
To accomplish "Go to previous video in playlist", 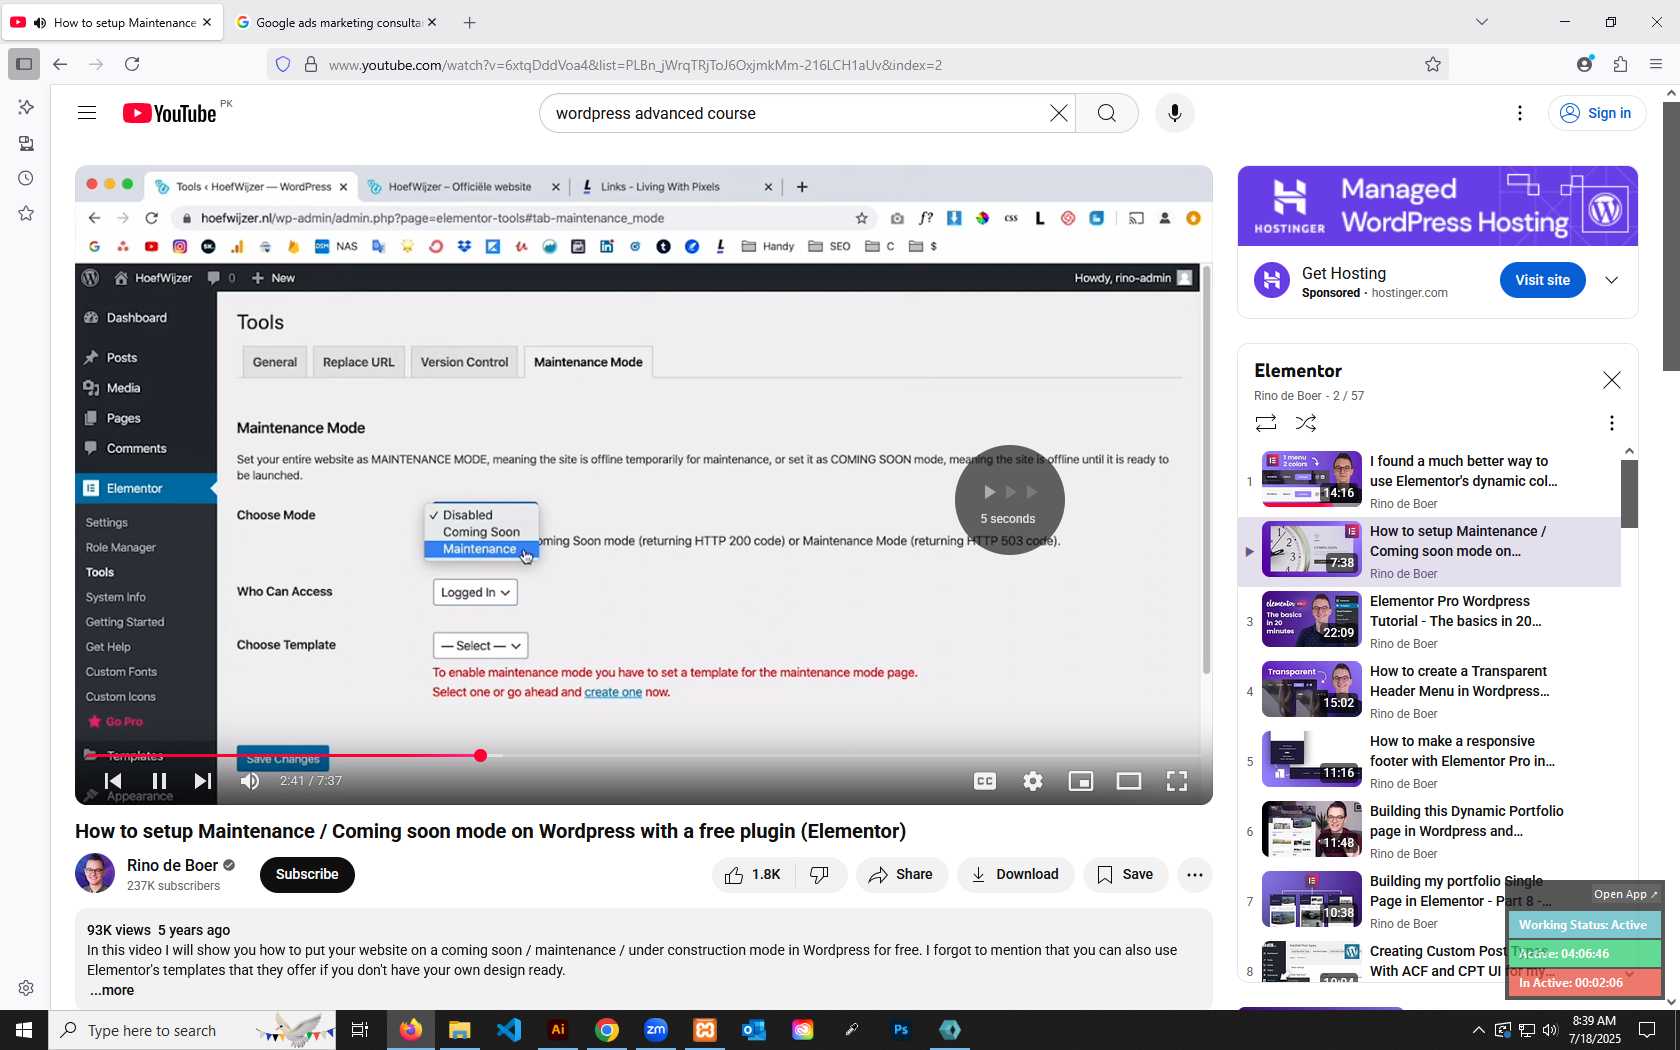I will pyautogui.click(x=113, y=781).
